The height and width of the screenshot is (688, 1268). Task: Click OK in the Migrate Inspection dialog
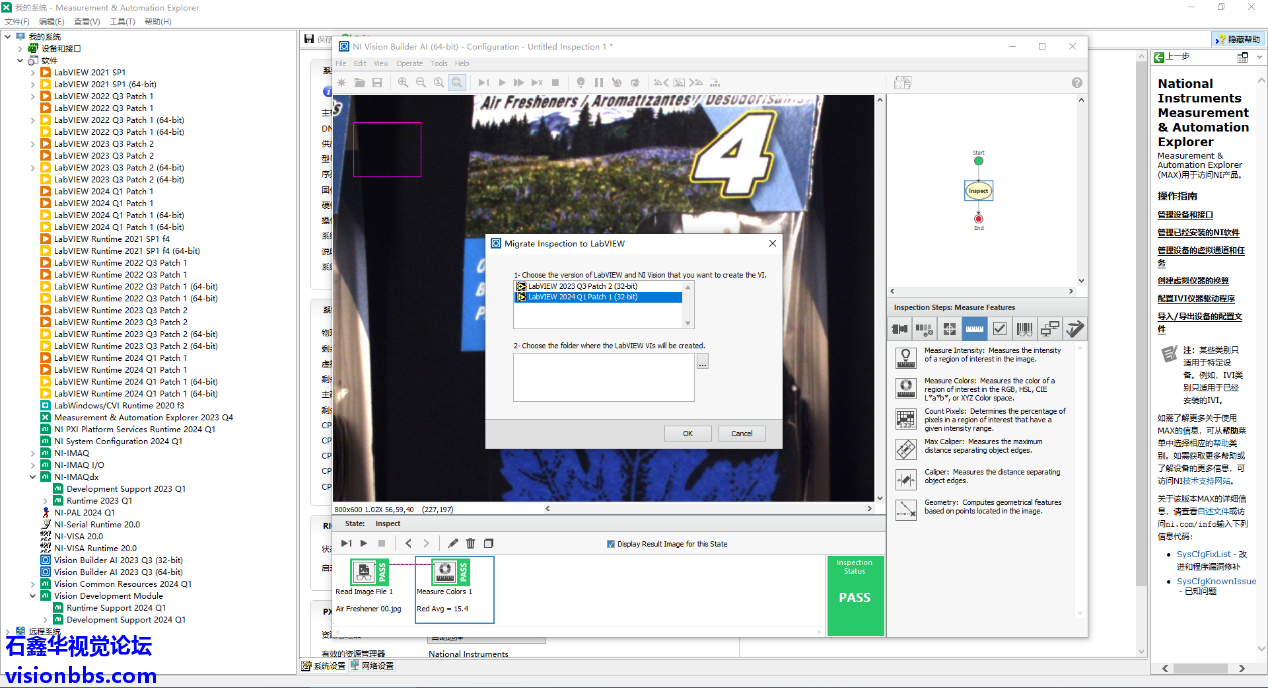click(x=688, y=433)
